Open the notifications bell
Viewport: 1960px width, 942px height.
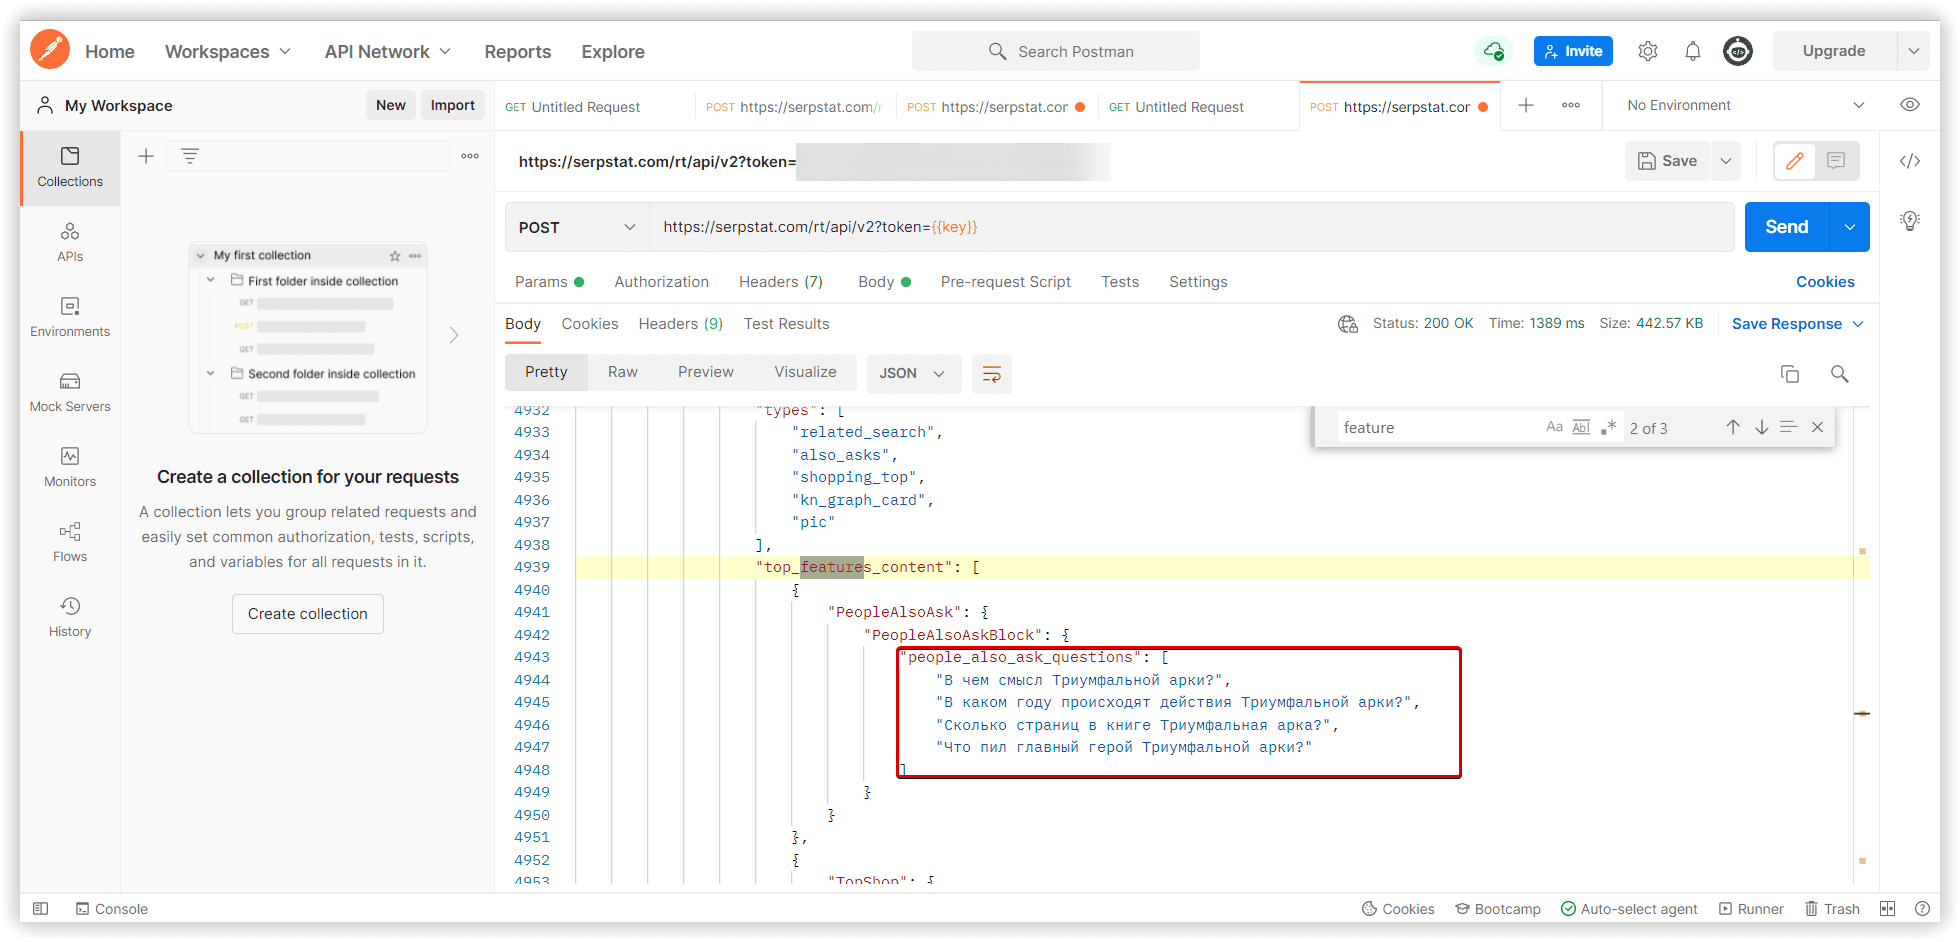click(x=1693, y=51)
